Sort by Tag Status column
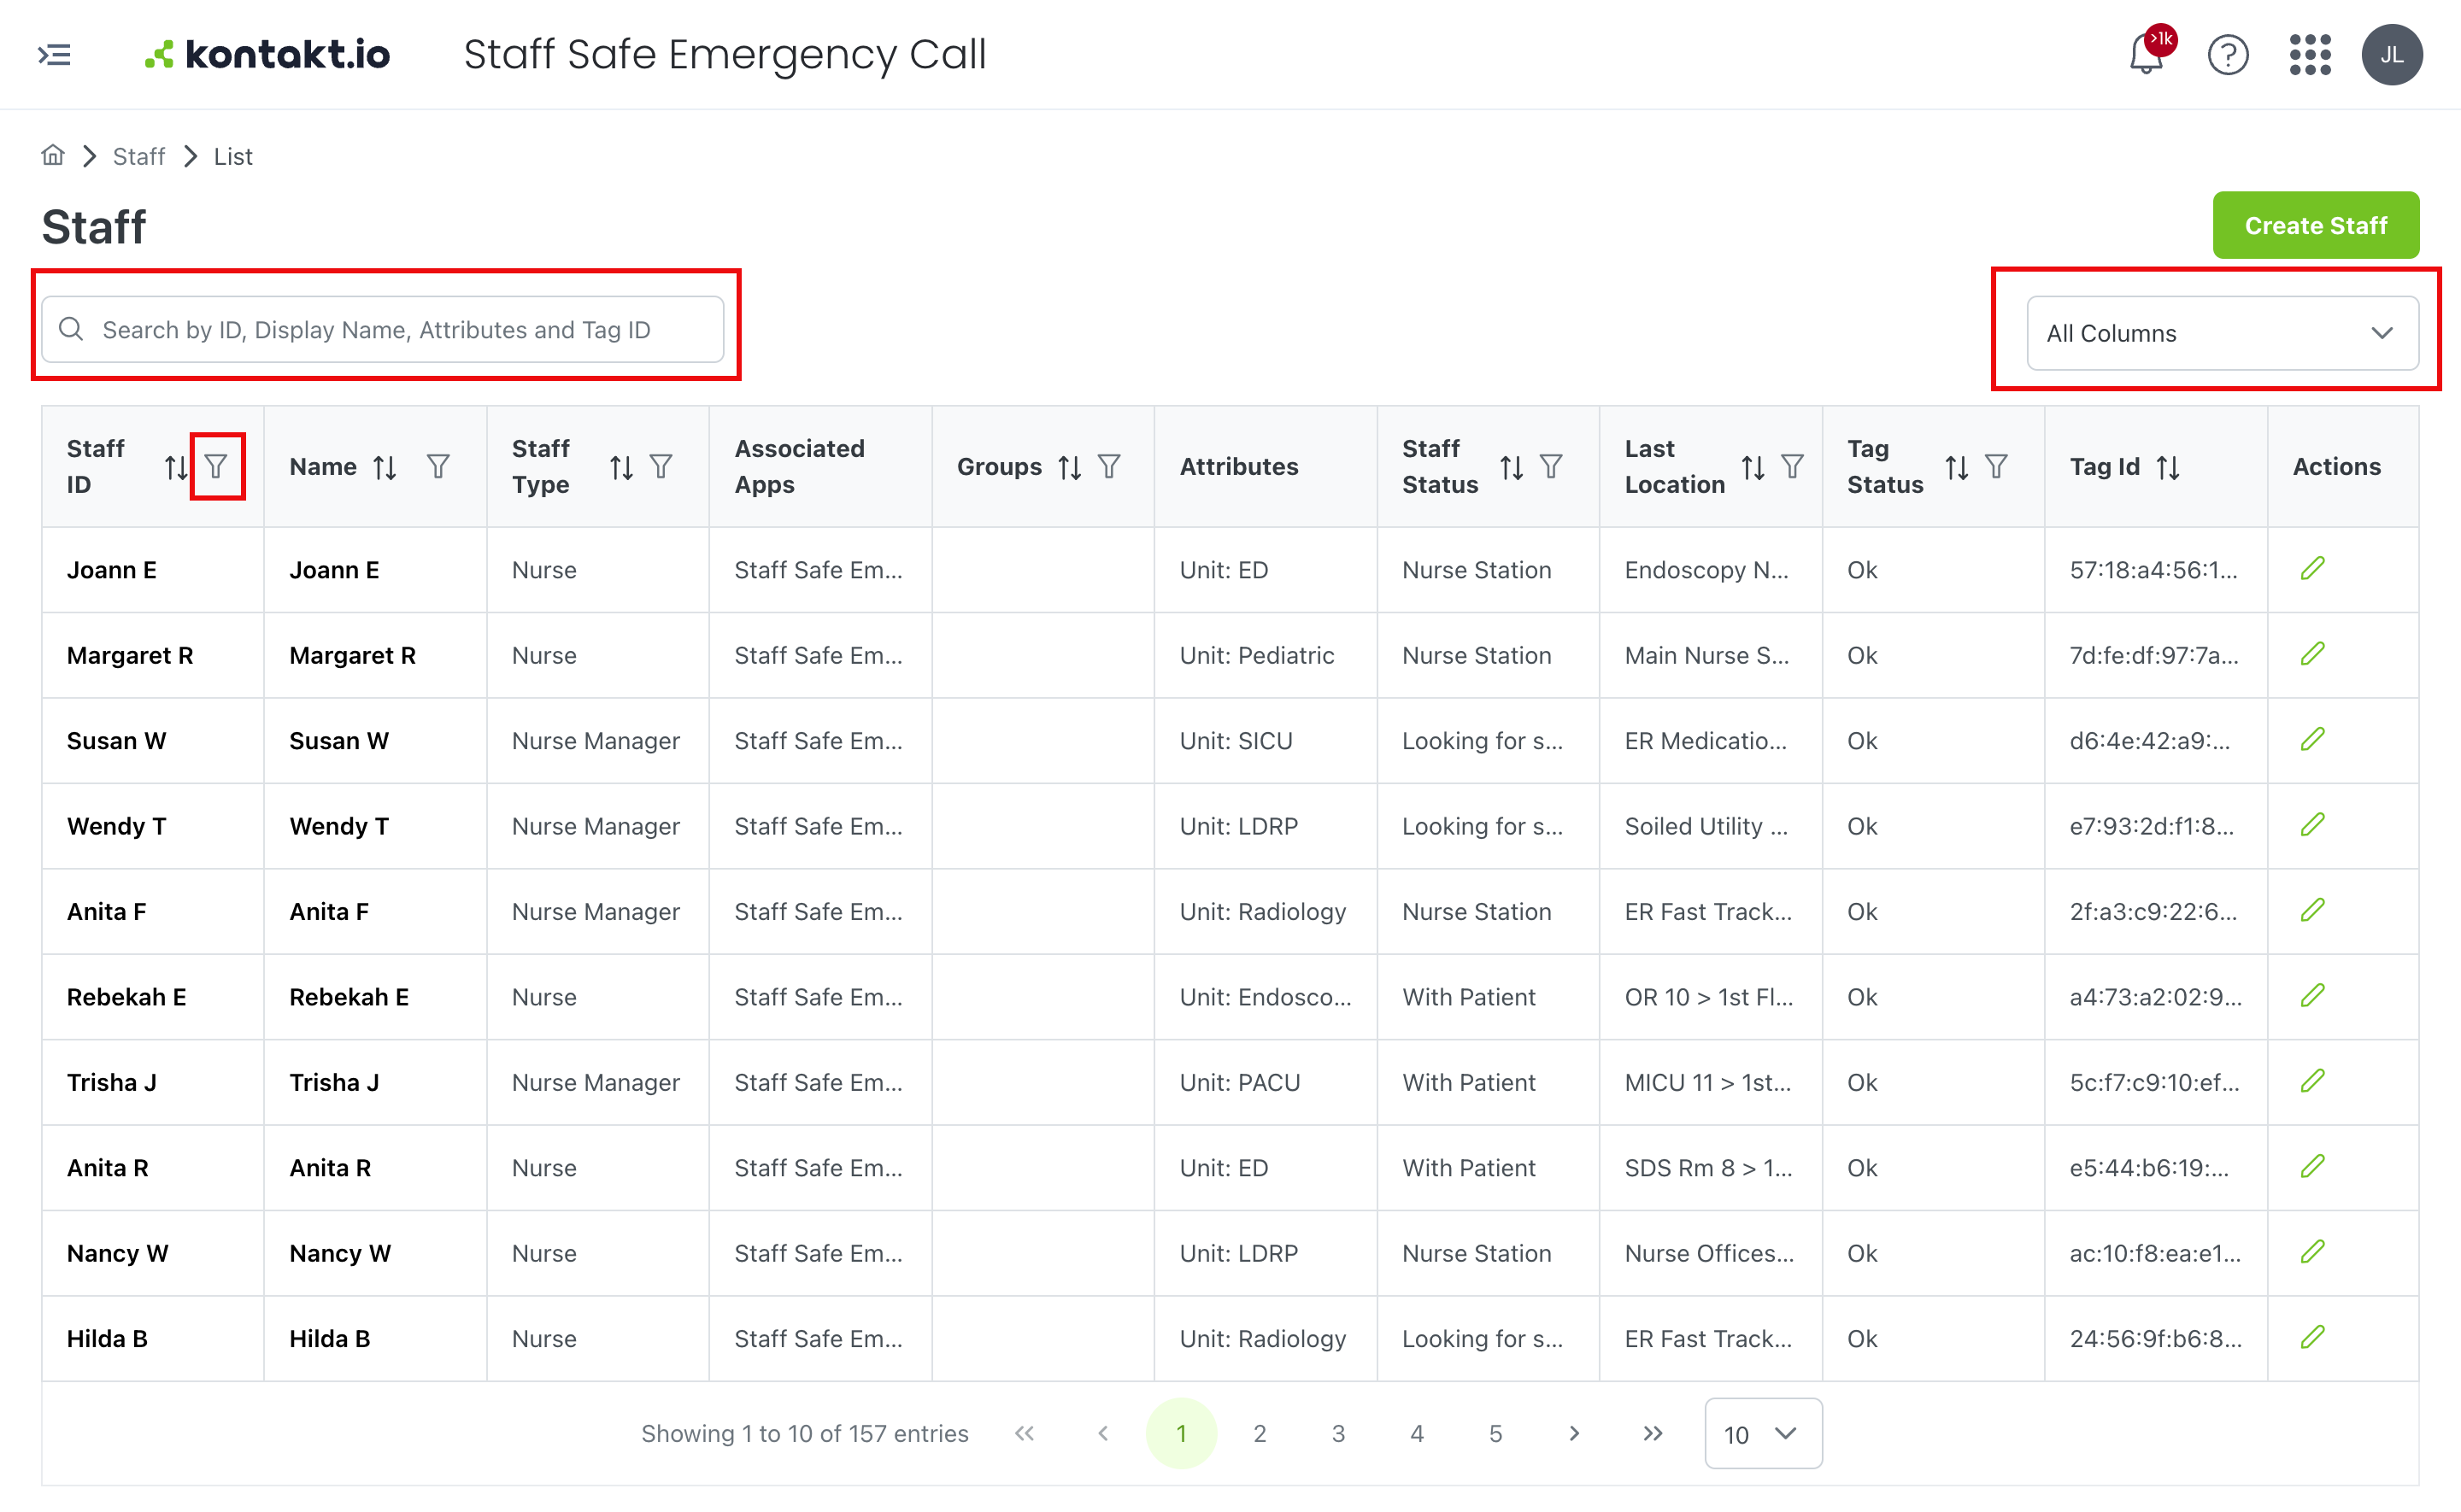The image size is (2461, 1512). 1957,467
